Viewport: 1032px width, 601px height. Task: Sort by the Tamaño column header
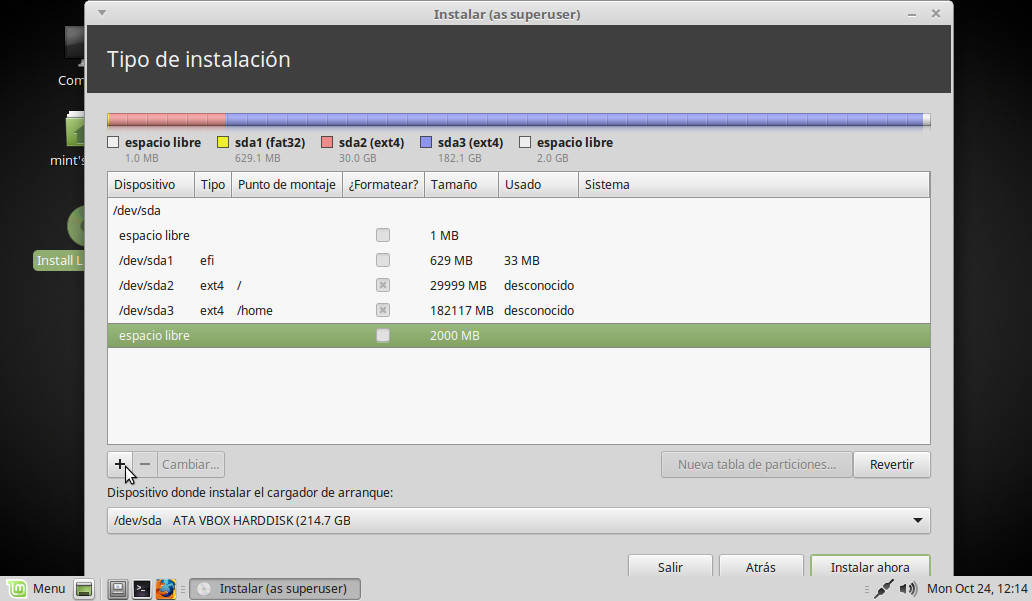(460, 185)
